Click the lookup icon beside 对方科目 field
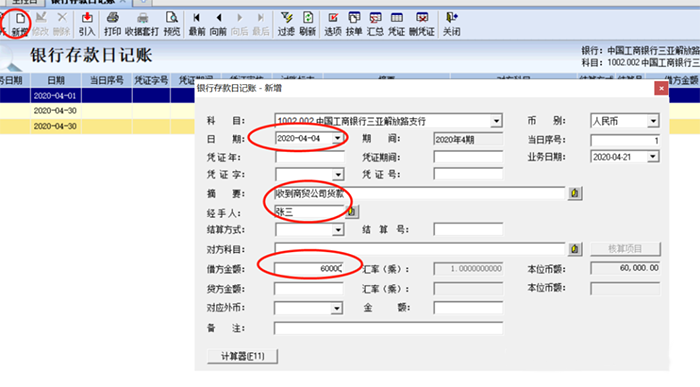Viewport: 700px width, 387px height. pos(575,249)
